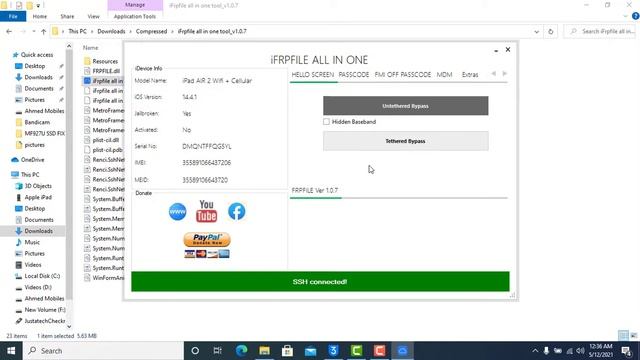Screen dimensions: 640x360
Task: Open OneDrive in navigation pane
Action: pos(32,160)
